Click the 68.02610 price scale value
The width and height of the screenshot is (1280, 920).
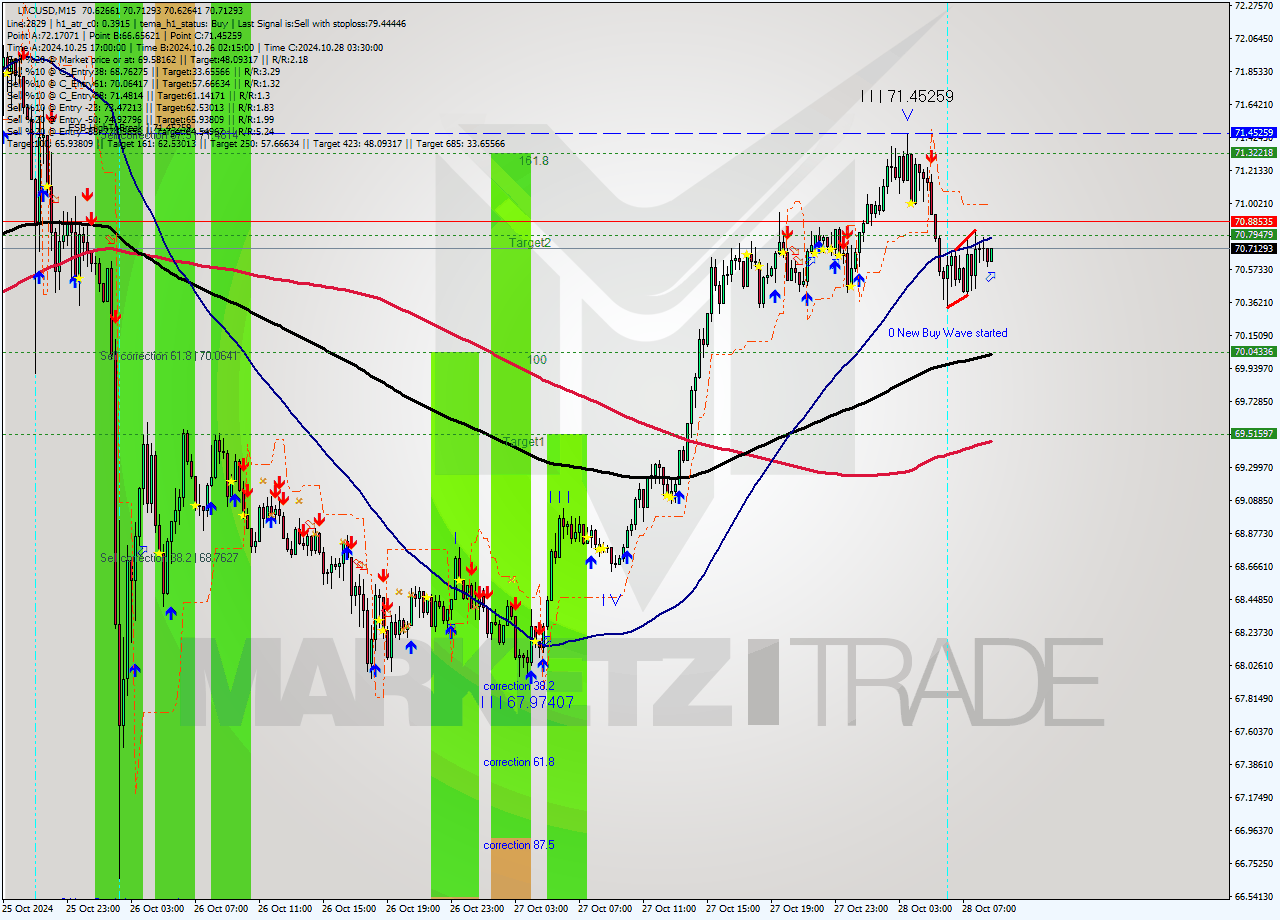[x=1253, y=666]
